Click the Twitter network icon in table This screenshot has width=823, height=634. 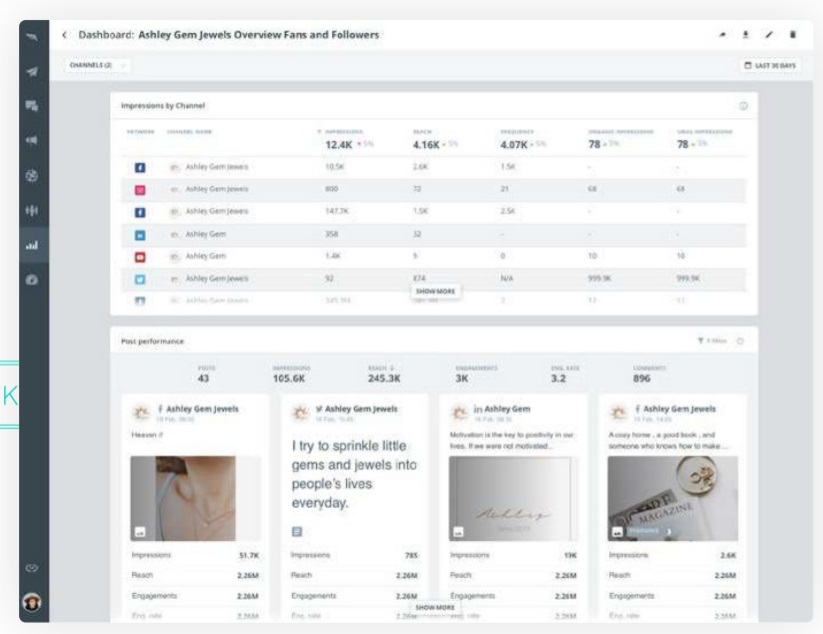coord(140,279)
